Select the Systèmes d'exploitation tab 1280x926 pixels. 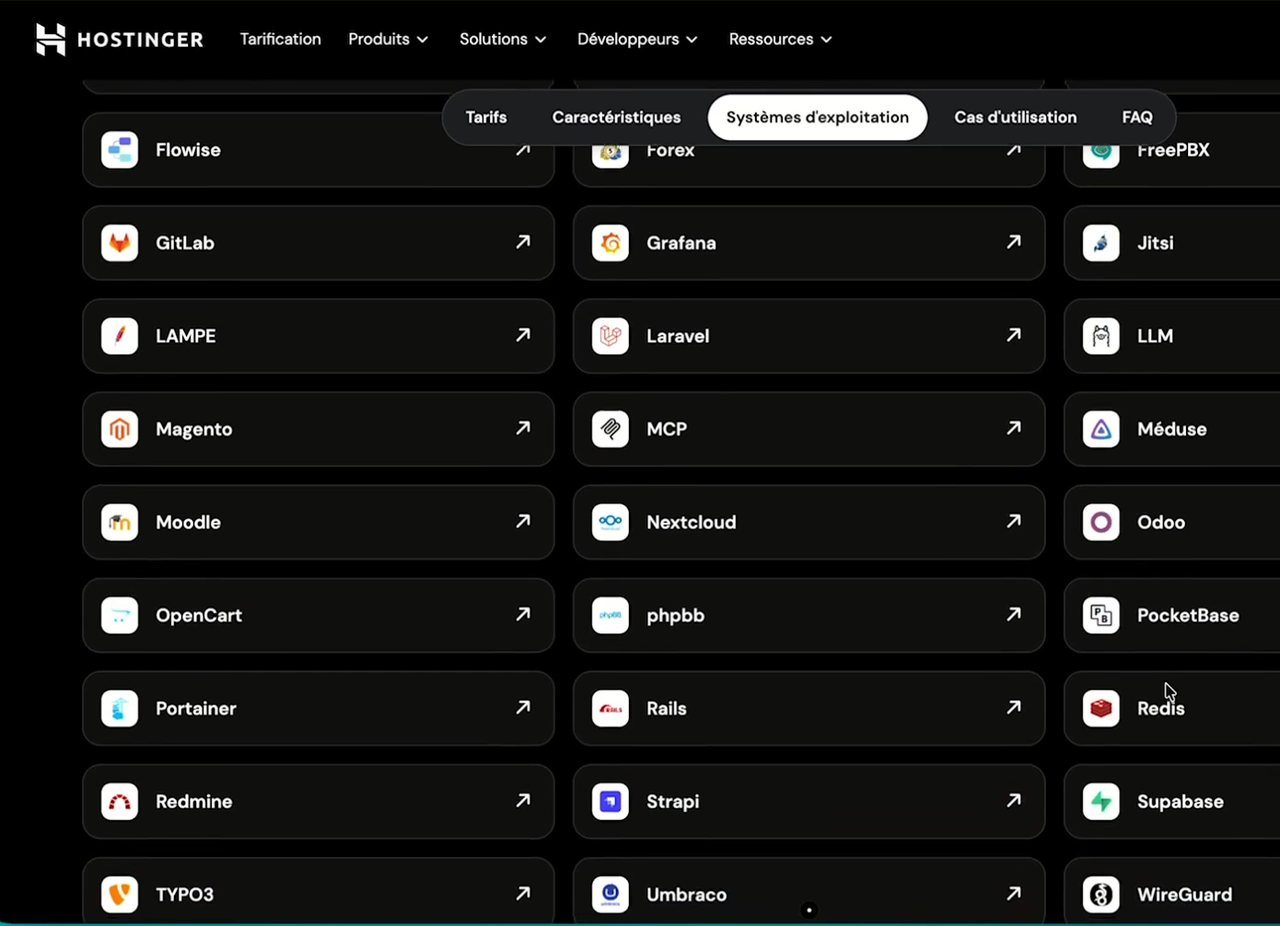[817, 117]
